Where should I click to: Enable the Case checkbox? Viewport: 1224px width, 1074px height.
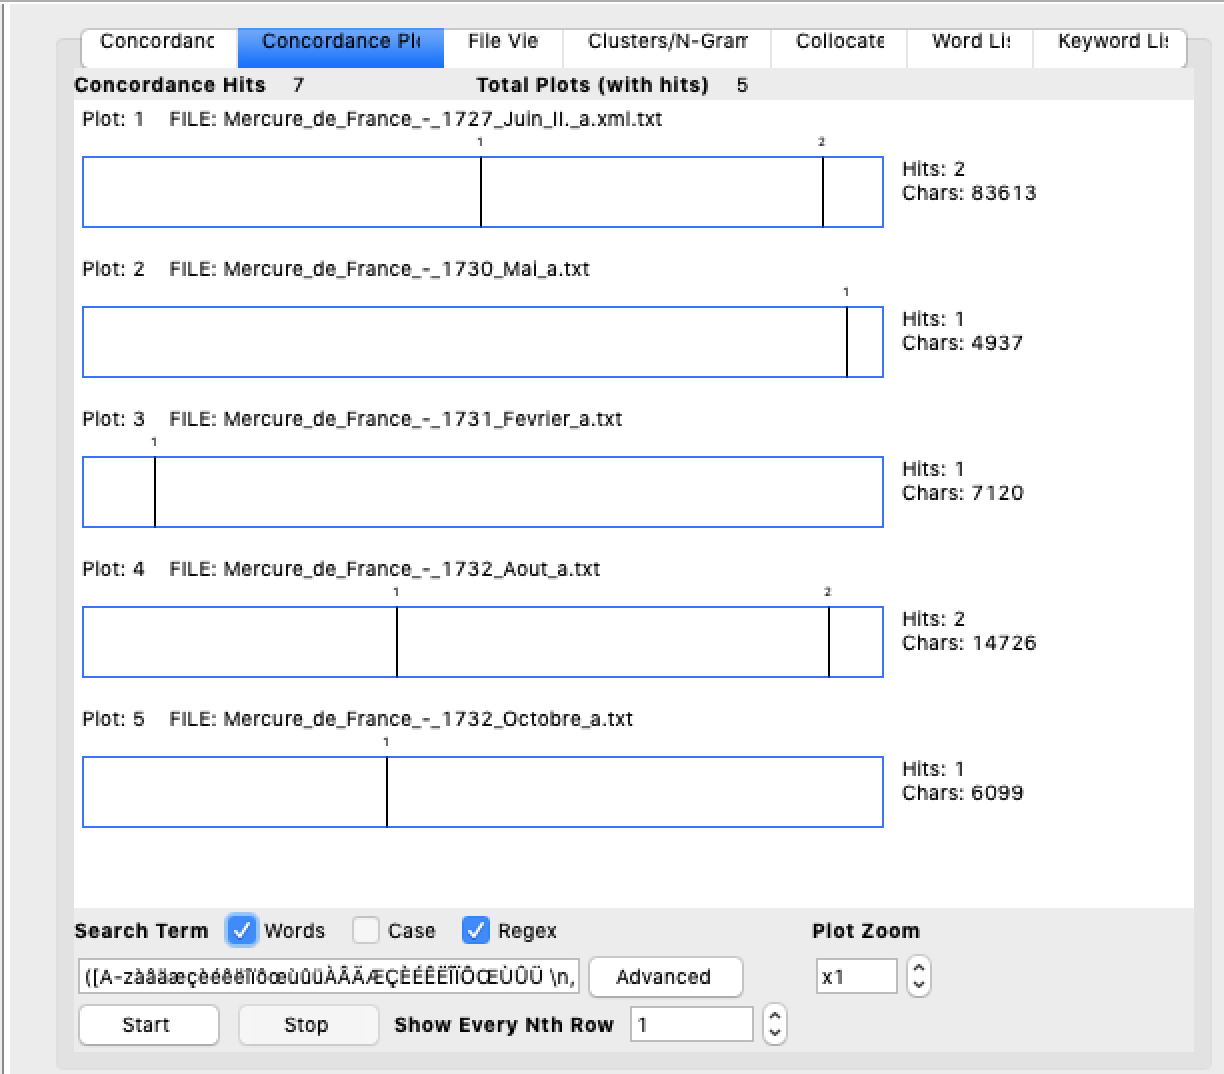[366, 930]
